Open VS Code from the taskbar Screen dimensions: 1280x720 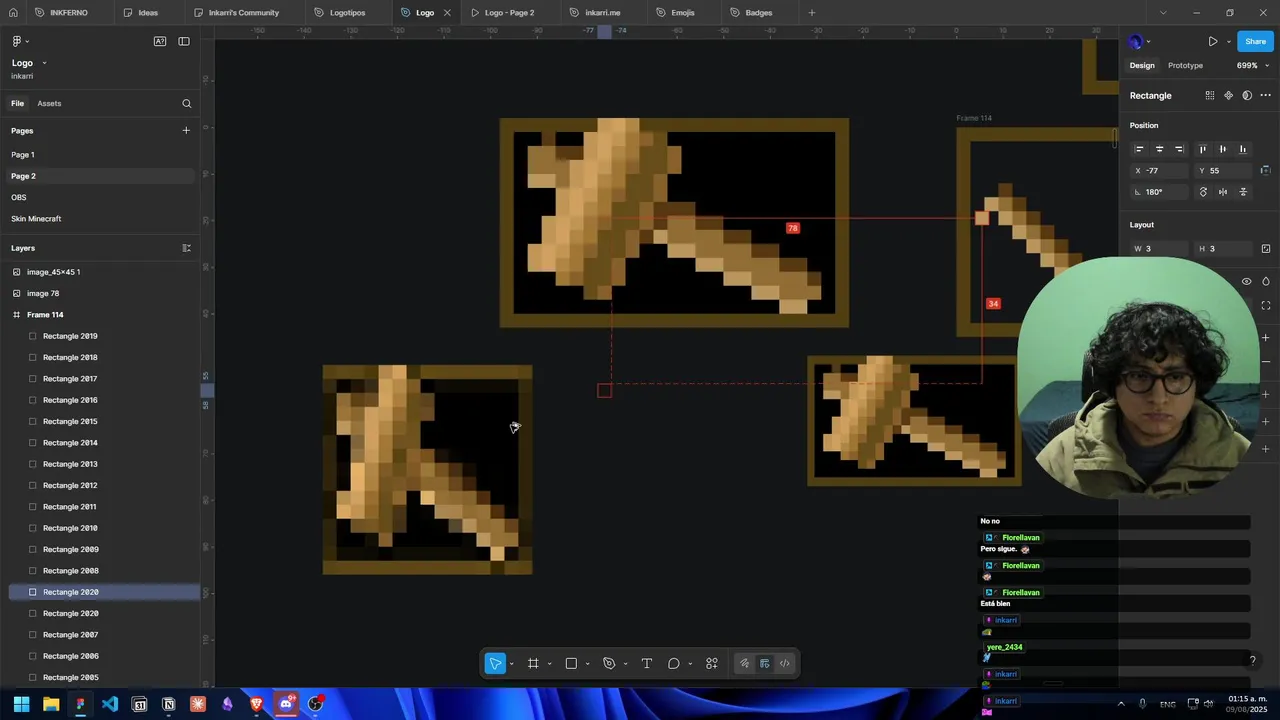pos(110,704)
